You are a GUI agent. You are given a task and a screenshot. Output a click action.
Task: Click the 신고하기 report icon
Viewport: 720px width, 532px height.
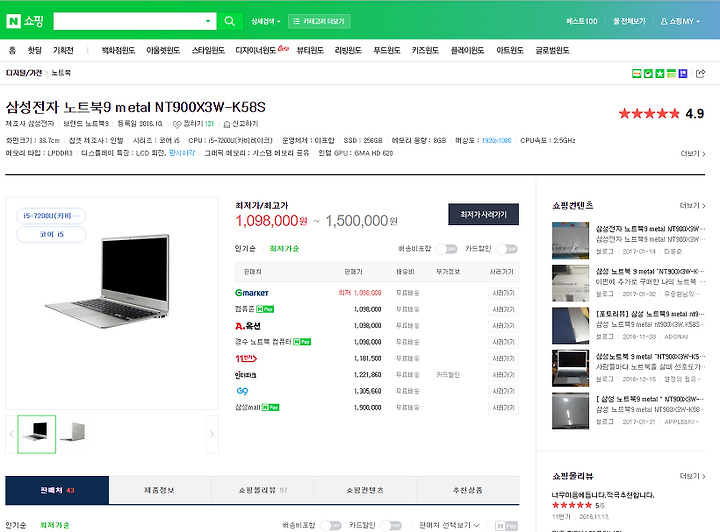click(x=226, y=124)
